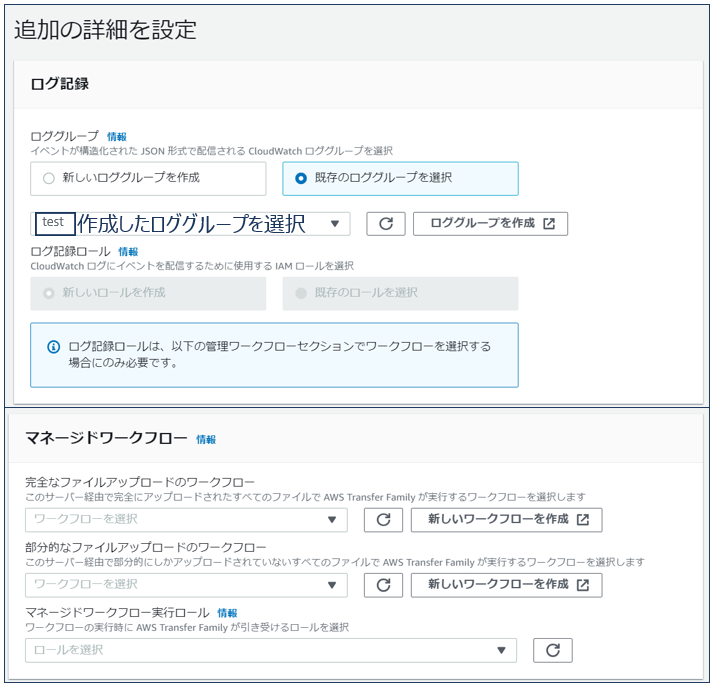Open 情報 link next to ログ記録ロール
The width and height of the screenshot is (713, 686).
128,251
